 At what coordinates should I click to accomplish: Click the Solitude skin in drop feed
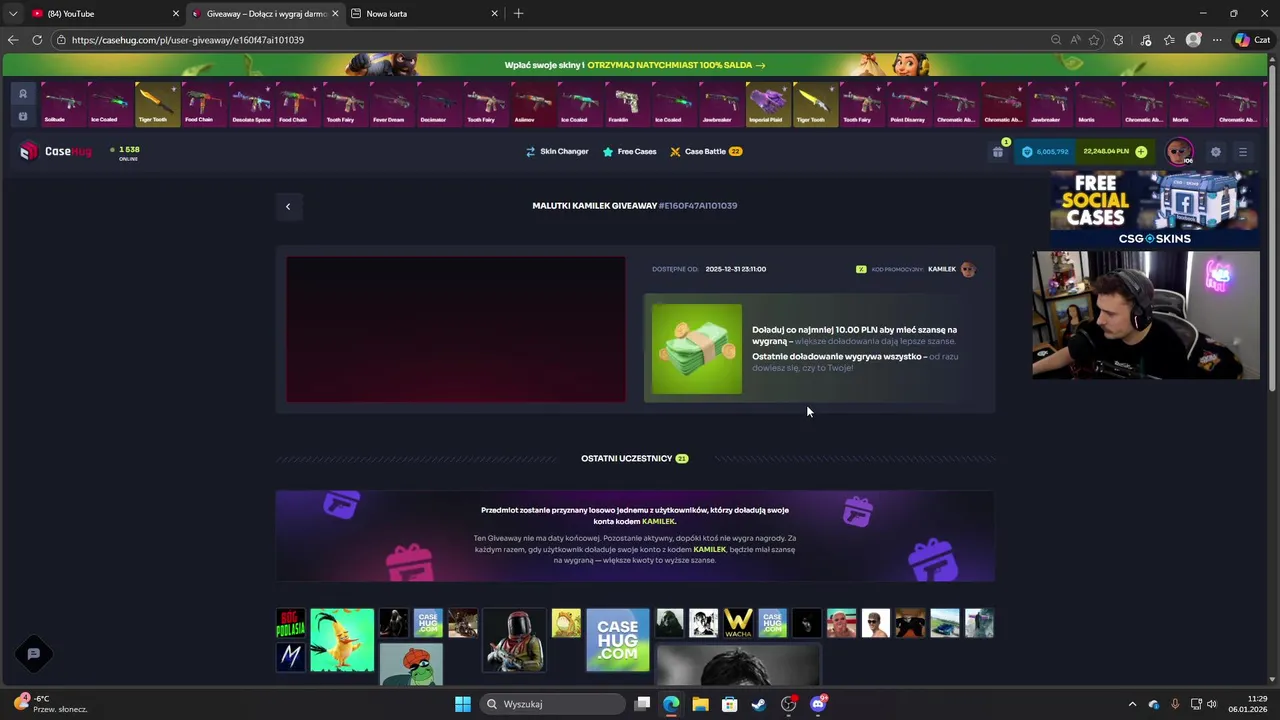(x=62, y=104)
